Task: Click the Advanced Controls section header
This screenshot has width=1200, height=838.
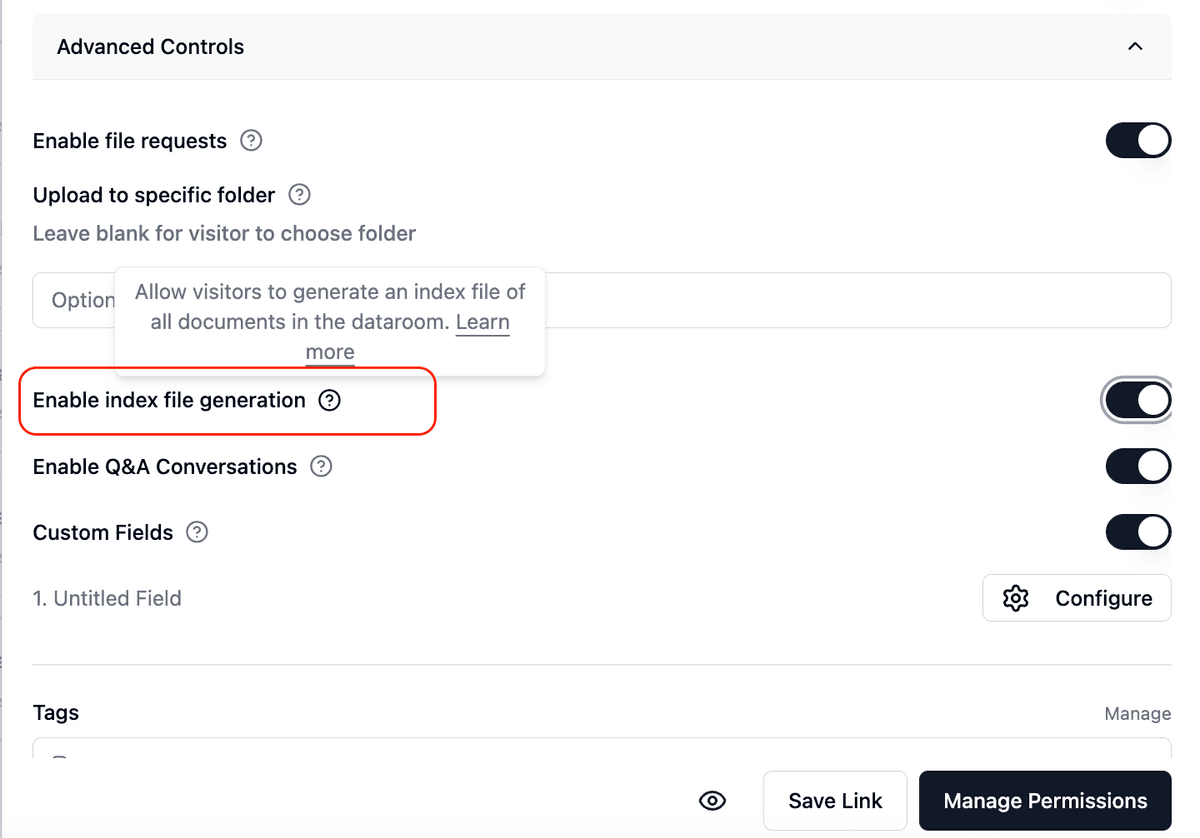Action: [151, 47]
